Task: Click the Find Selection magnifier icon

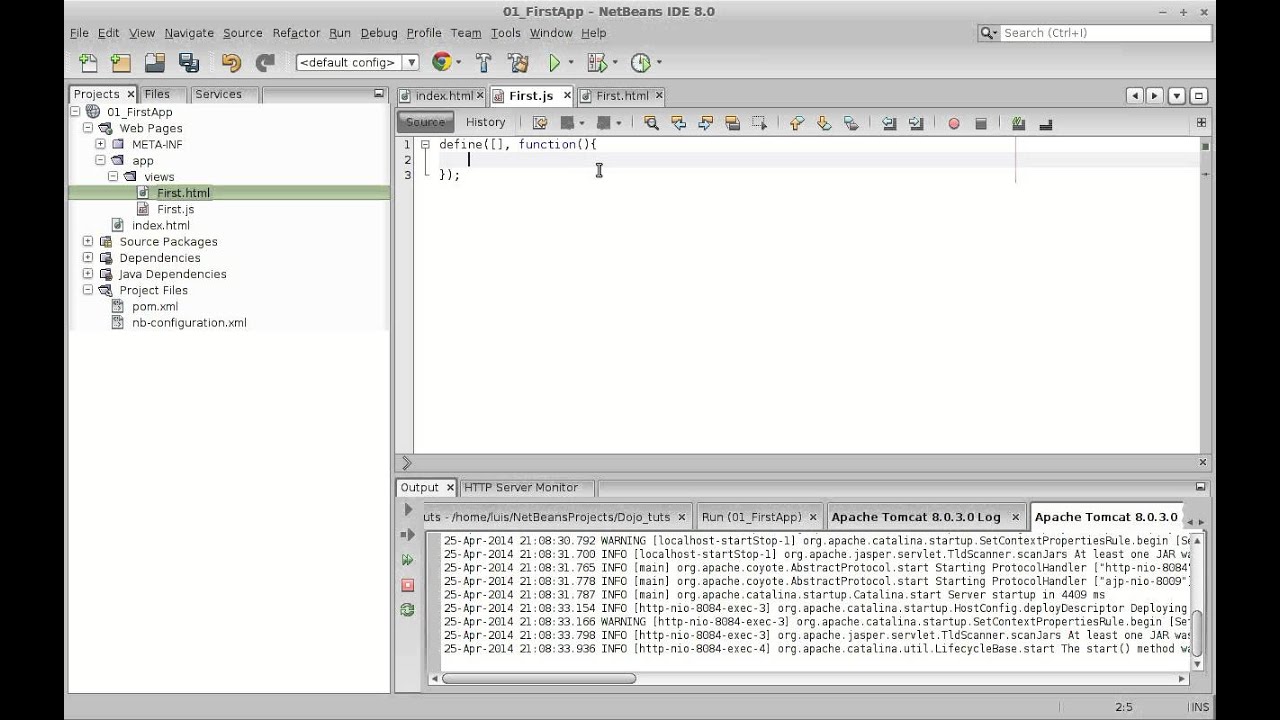Action: pos(651,123)
